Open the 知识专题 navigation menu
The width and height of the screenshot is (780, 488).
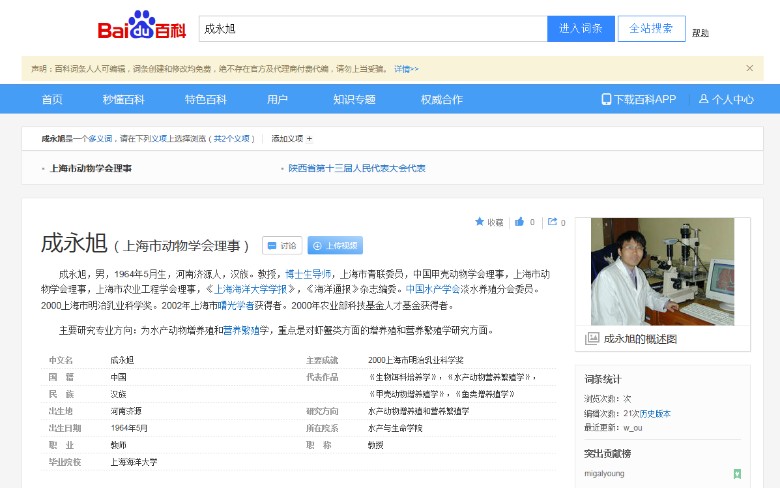pyautogui.click(x=354, y=99)
